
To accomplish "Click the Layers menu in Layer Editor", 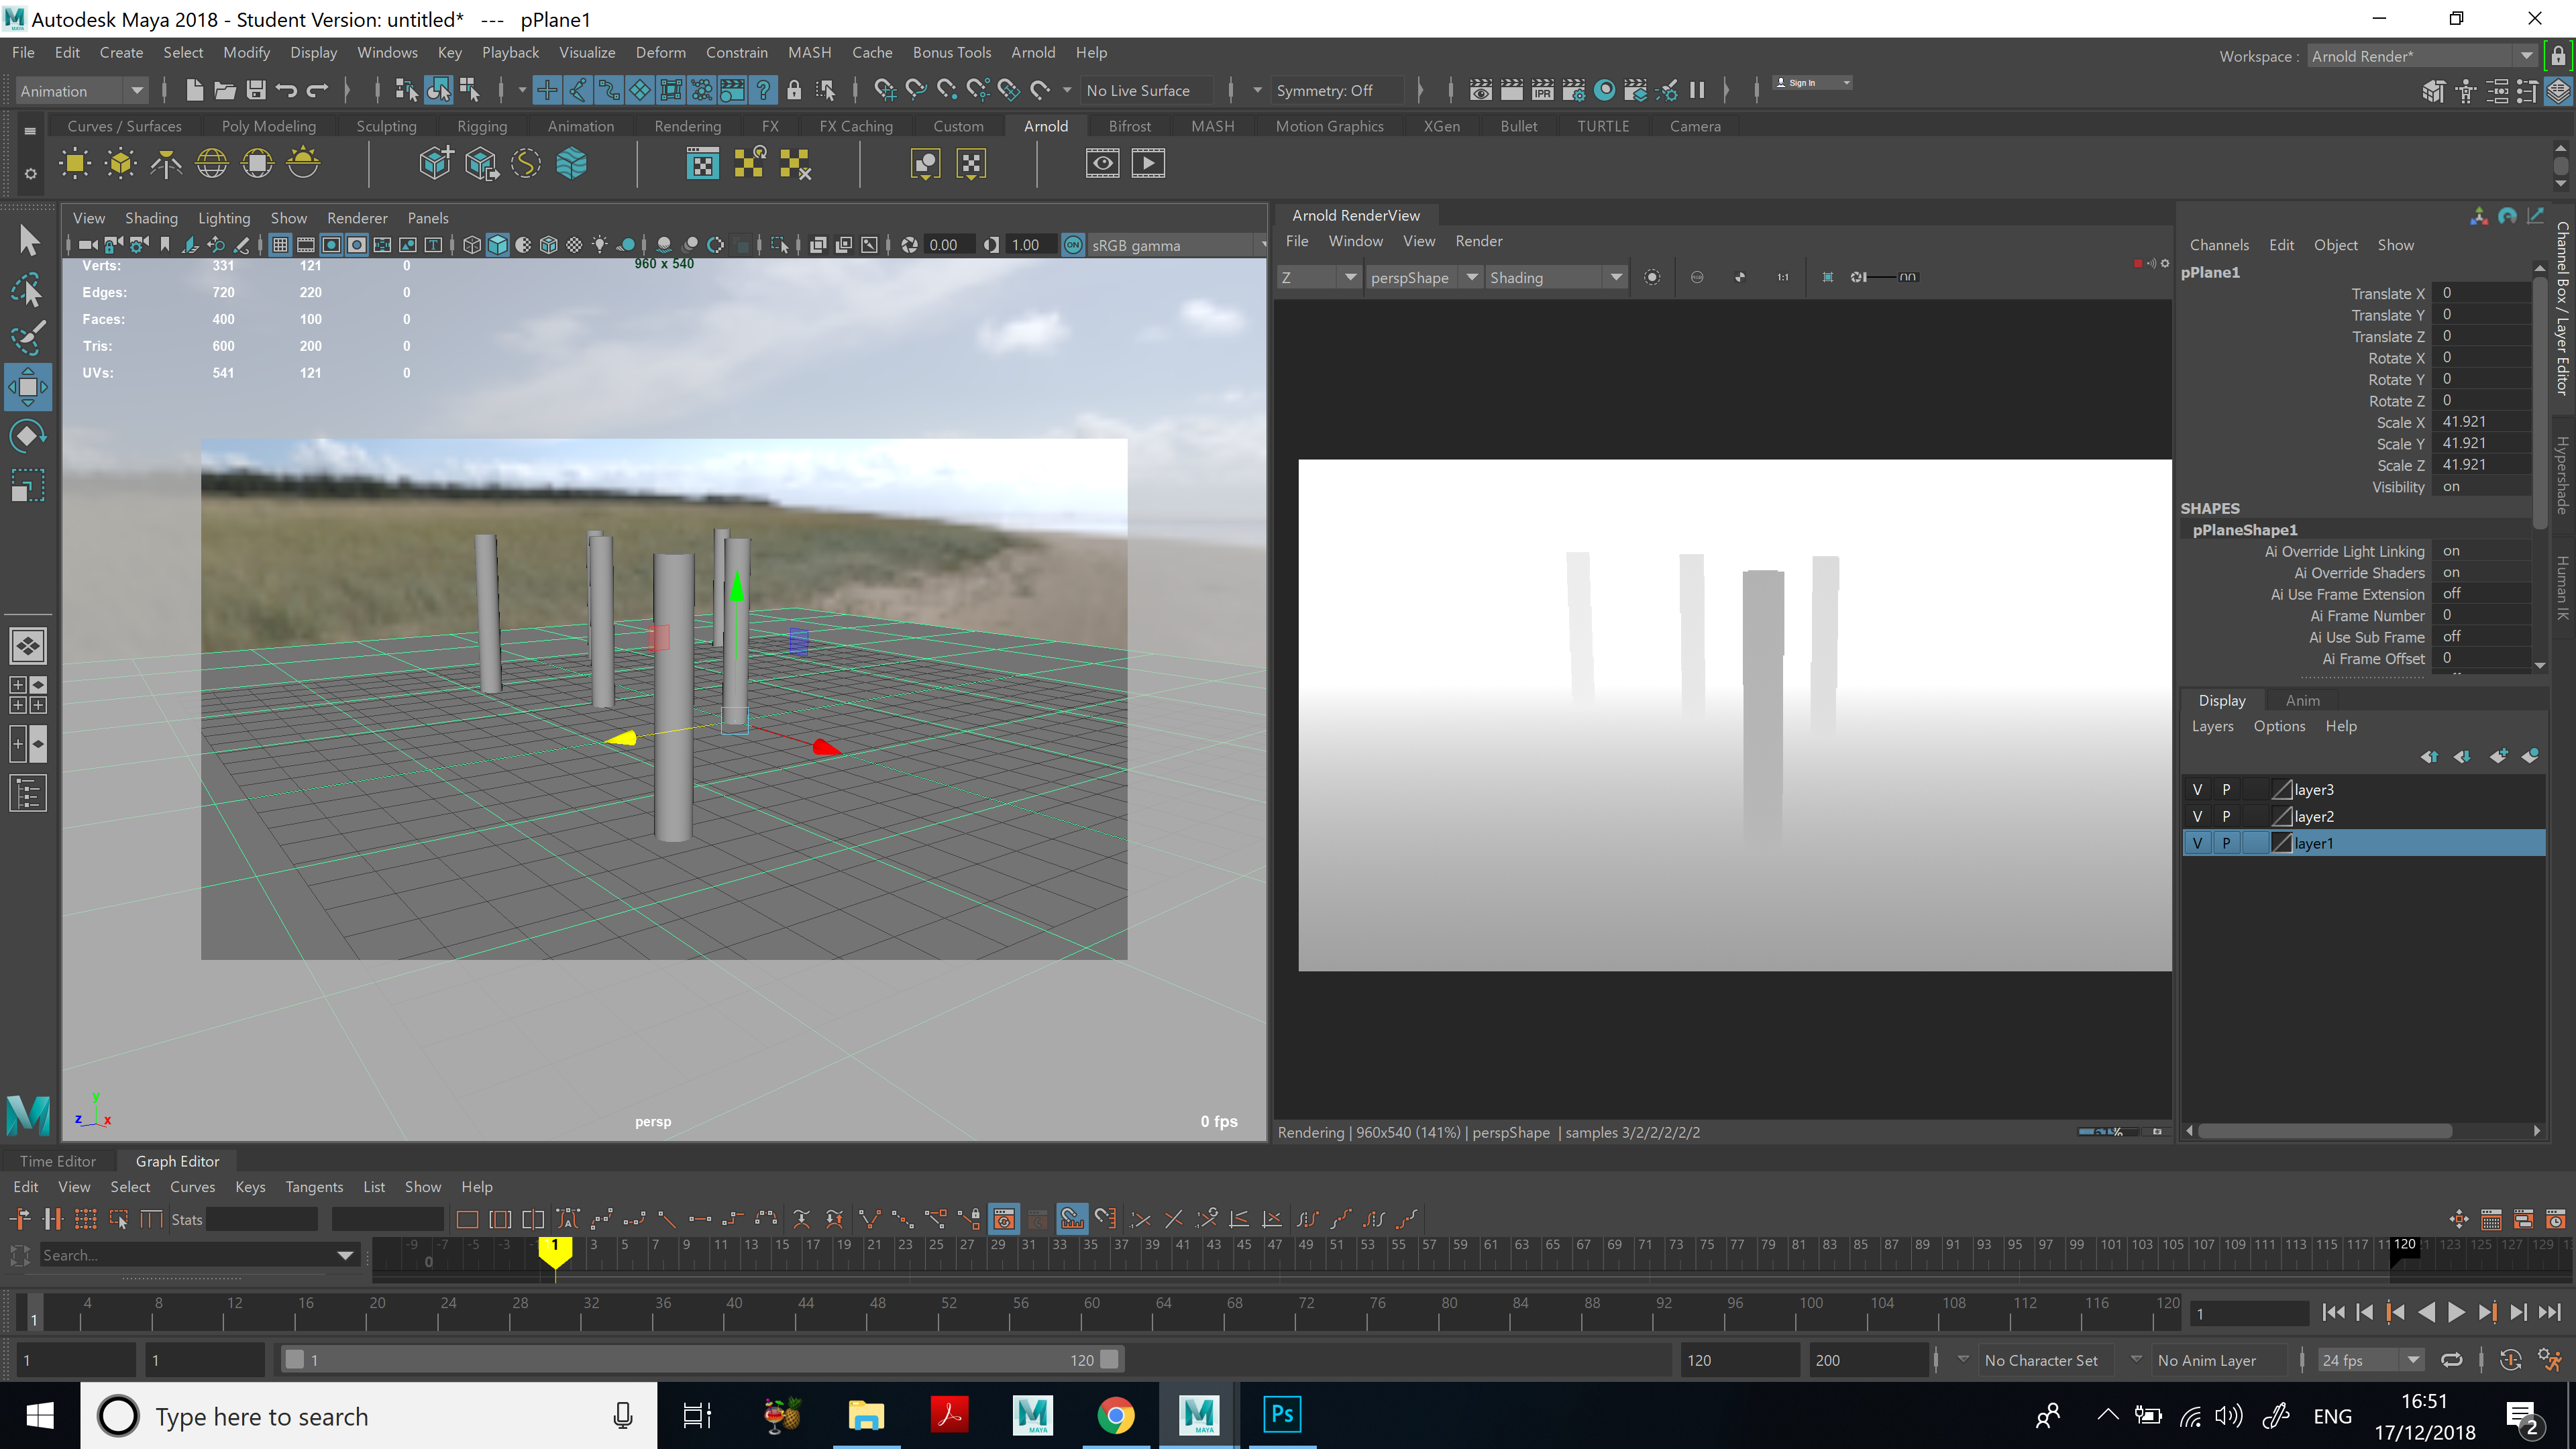I will pyautogui.click(x=2212, y=726).
